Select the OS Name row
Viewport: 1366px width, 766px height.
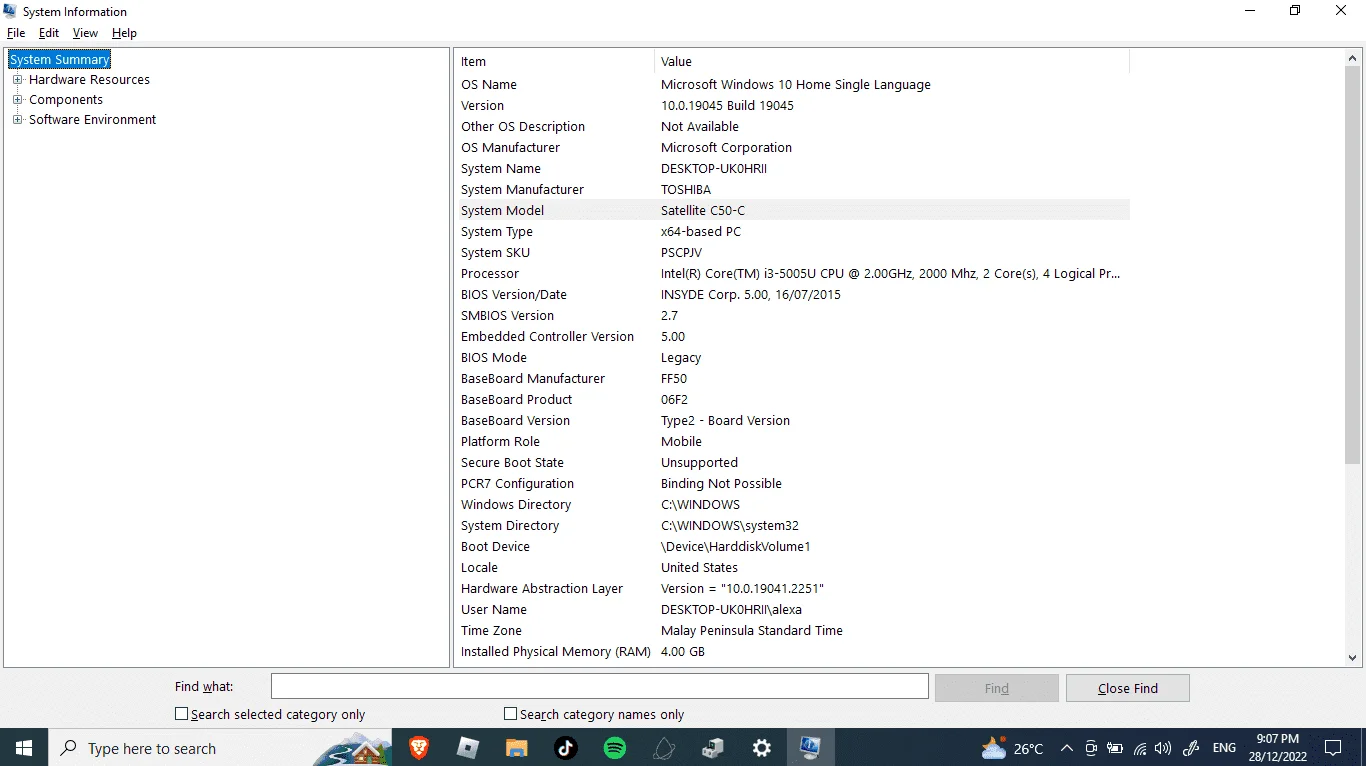pyautogui.click(x=792, y=85)
